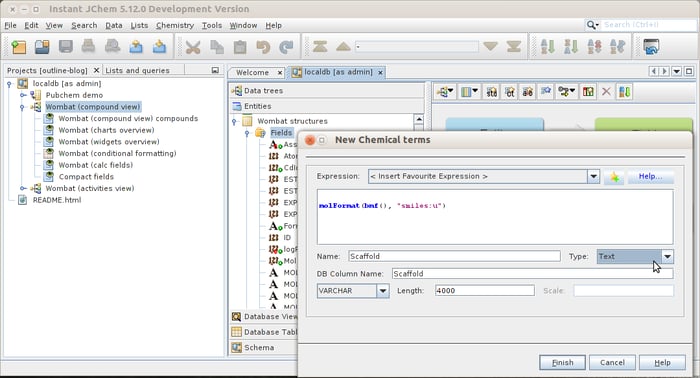The height and width of the screenshot is (378, 700).
Task: Click the rightmost main toolbar window refresh icon
Action: pos(651,46)
